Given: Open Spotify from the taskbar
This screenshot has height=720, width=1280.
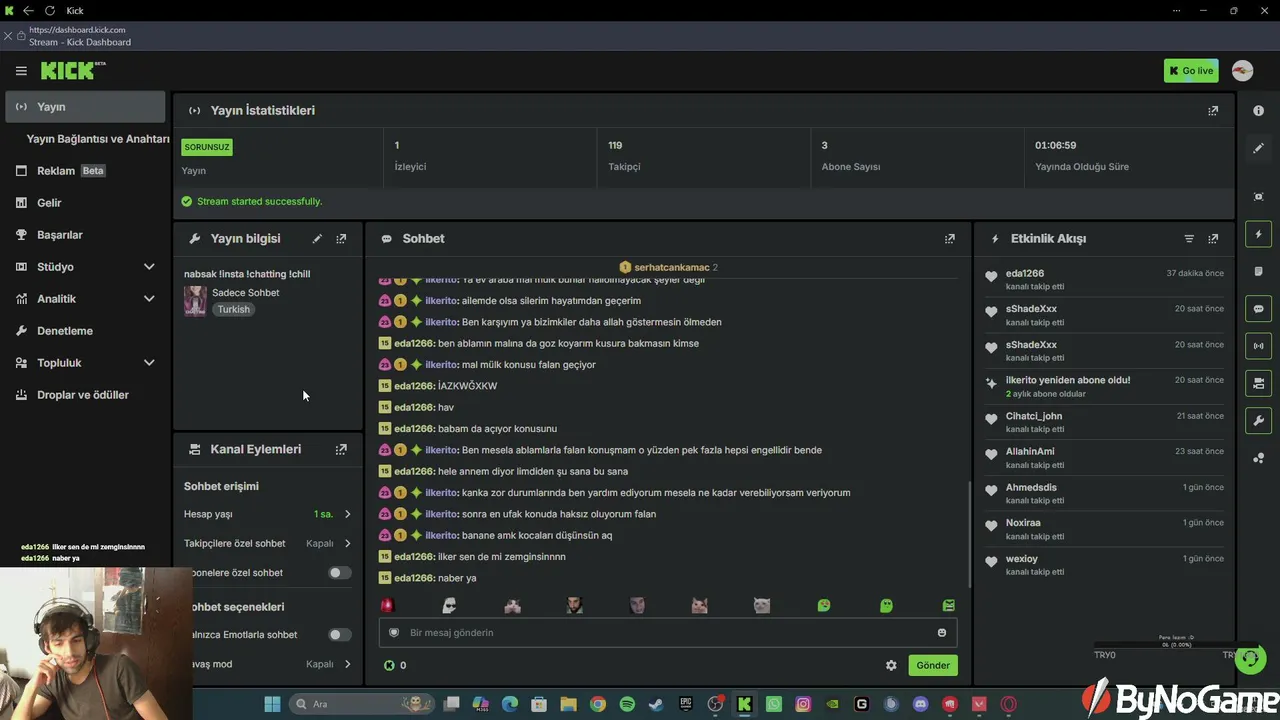Looking at the screenshot, I should (x=627, y=704).
